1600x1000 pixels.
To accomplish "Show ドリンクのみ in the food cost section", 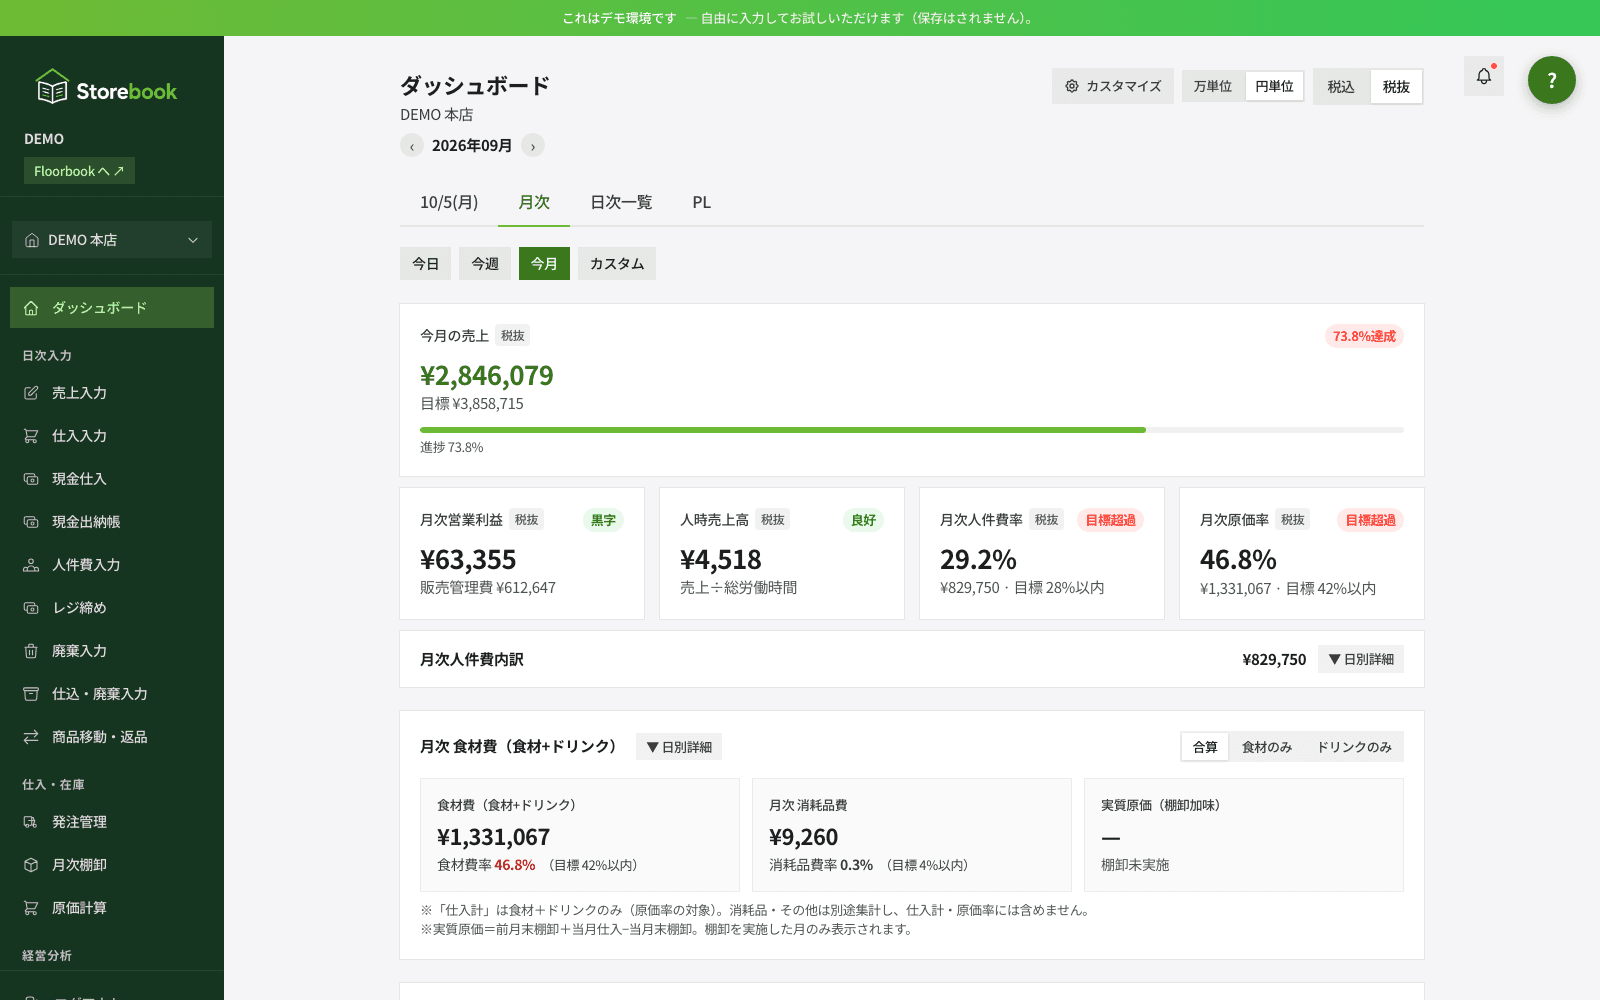I will coord(1354,747).
